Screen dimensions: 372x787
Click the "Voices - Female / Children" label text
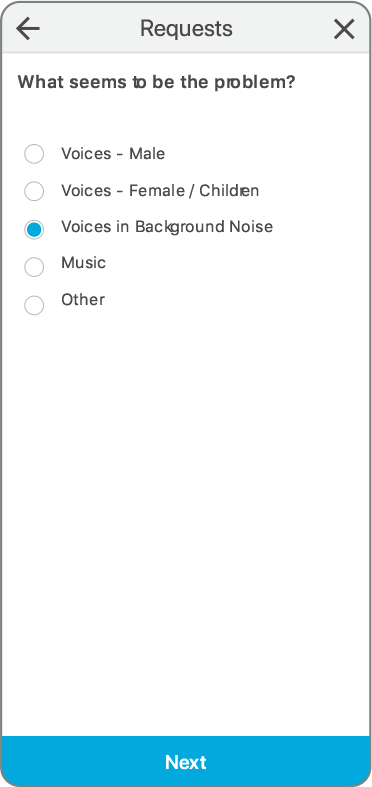point(160,191)
